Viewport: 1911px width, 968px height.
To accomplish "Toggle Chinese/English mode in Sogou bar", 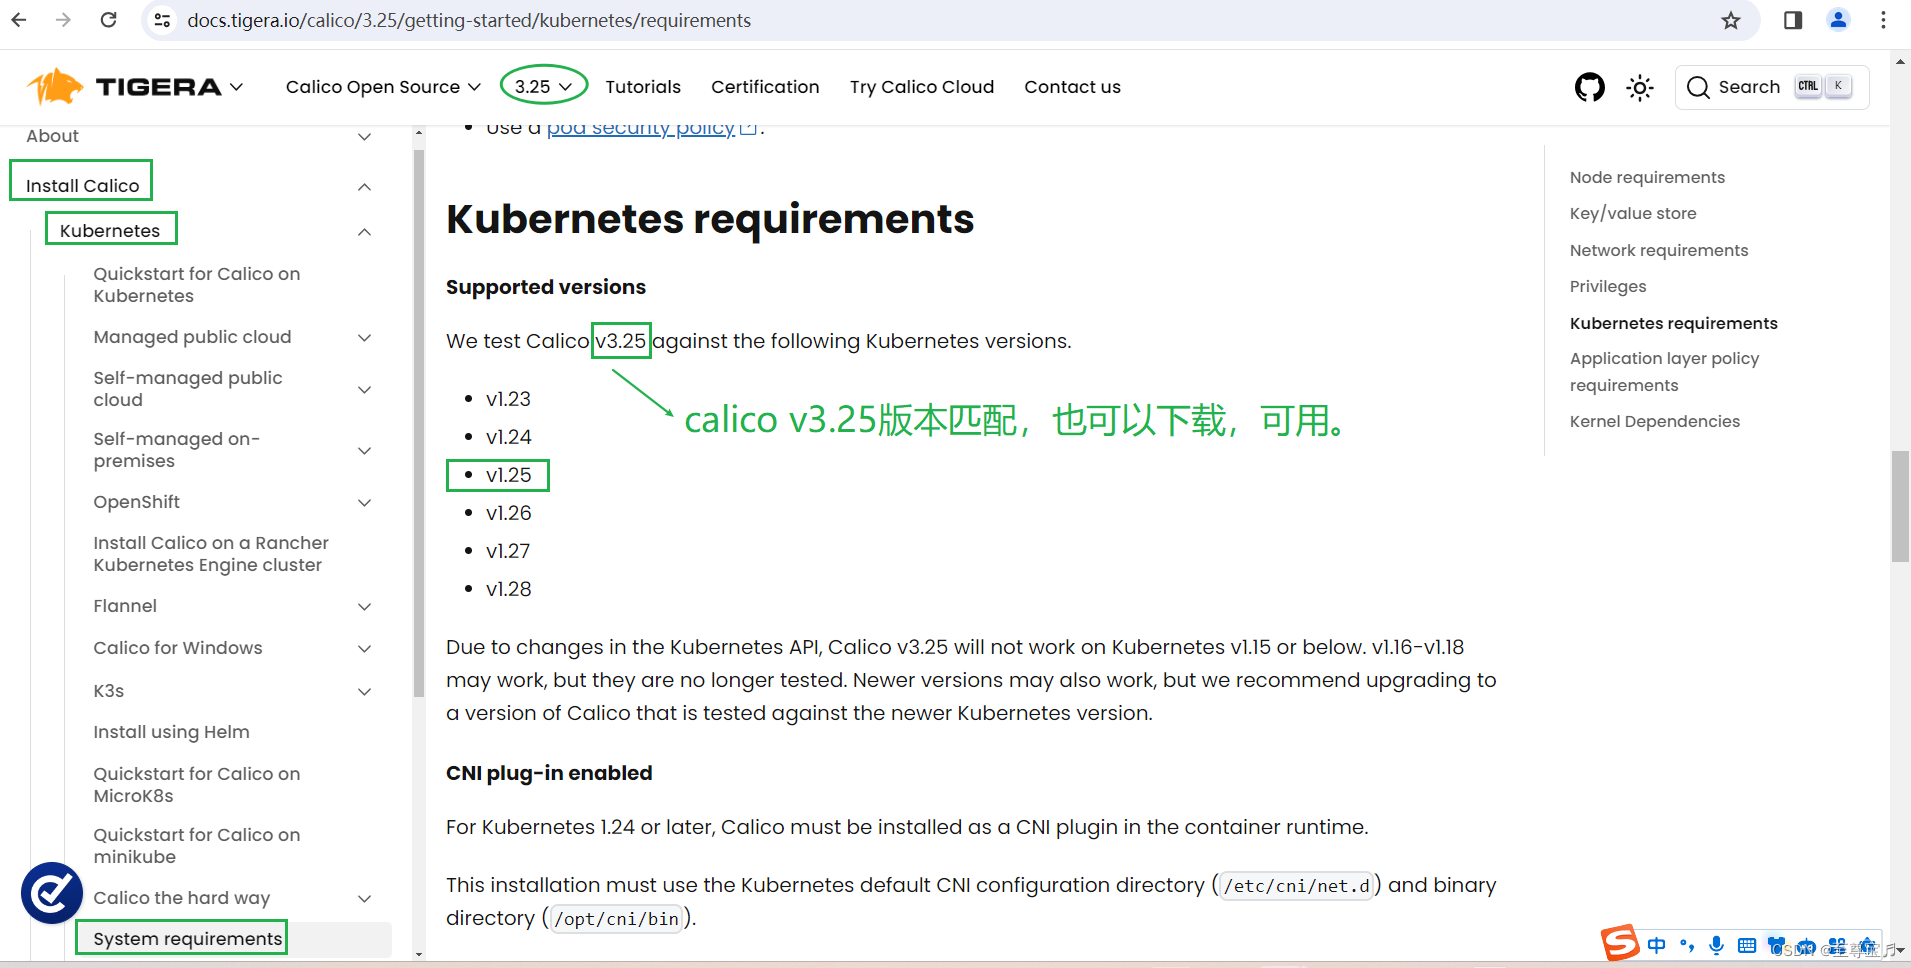I will tap(1657, 945).
